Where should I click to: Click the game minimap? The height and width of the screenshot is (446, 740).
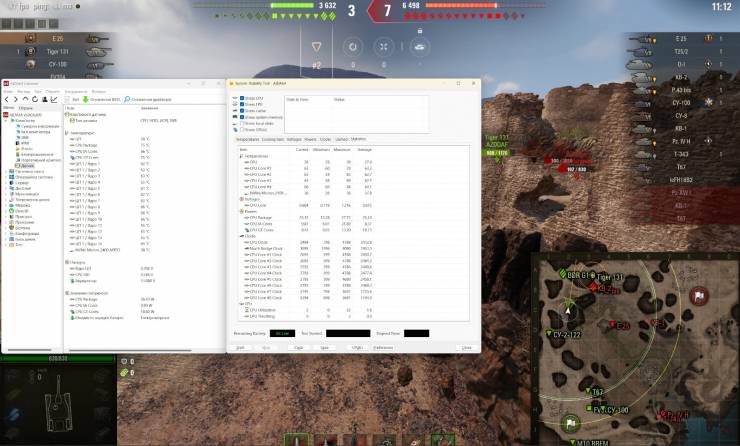(635, 350)
